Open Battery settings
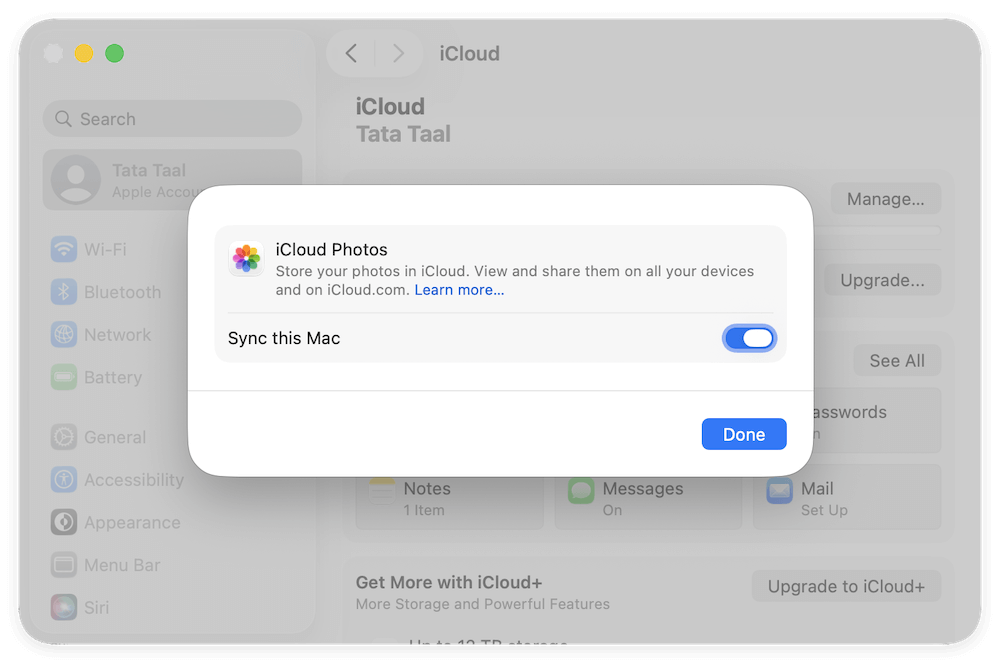1000x663 pixels. point(112,377)
